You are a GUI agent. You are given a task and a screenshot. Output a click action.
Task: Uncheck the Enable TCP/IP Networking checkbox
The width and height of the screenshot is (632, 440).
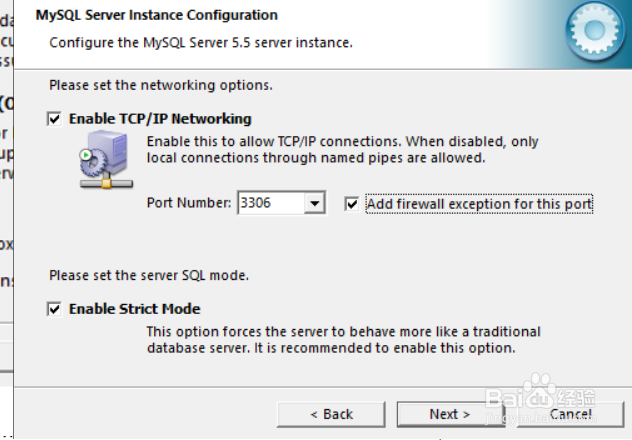54,119
